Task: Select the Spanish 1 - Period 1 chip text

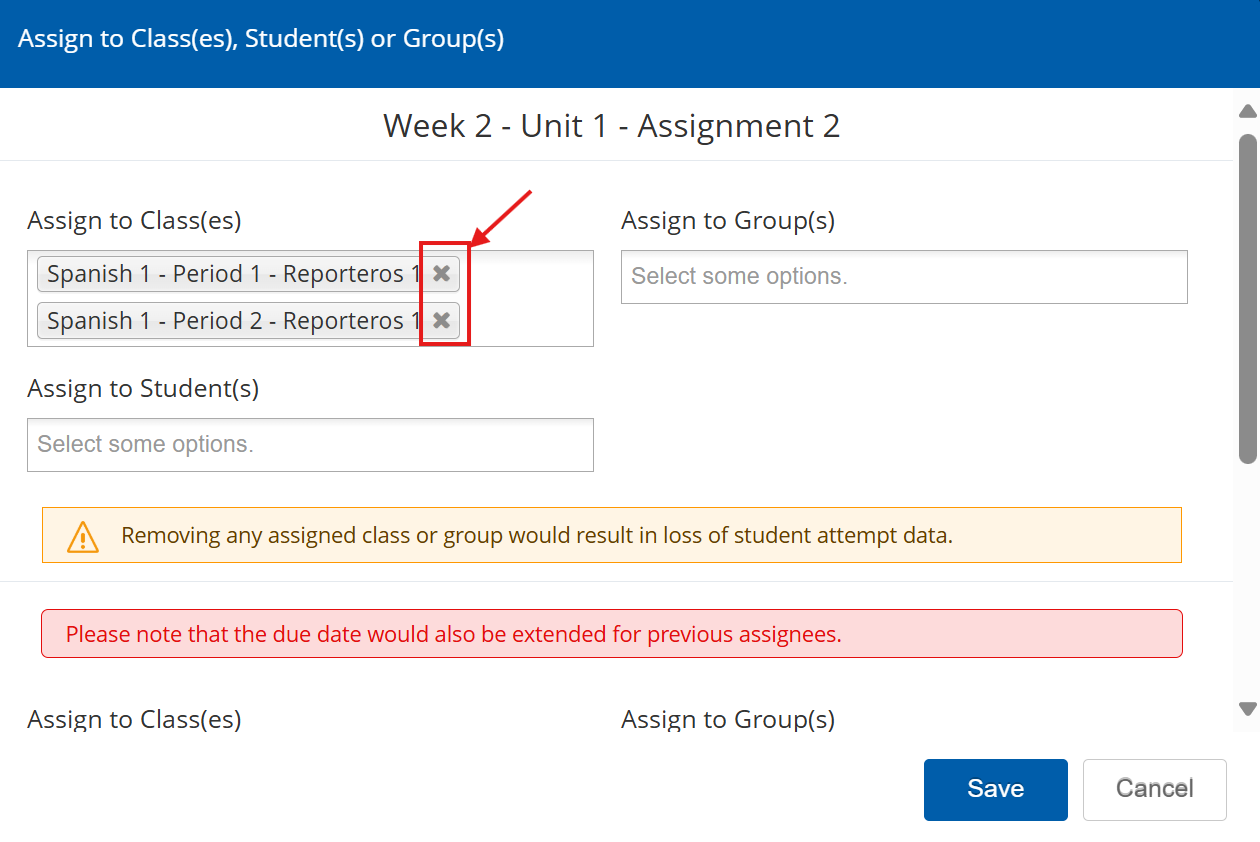Action: (x=233, y=274)
